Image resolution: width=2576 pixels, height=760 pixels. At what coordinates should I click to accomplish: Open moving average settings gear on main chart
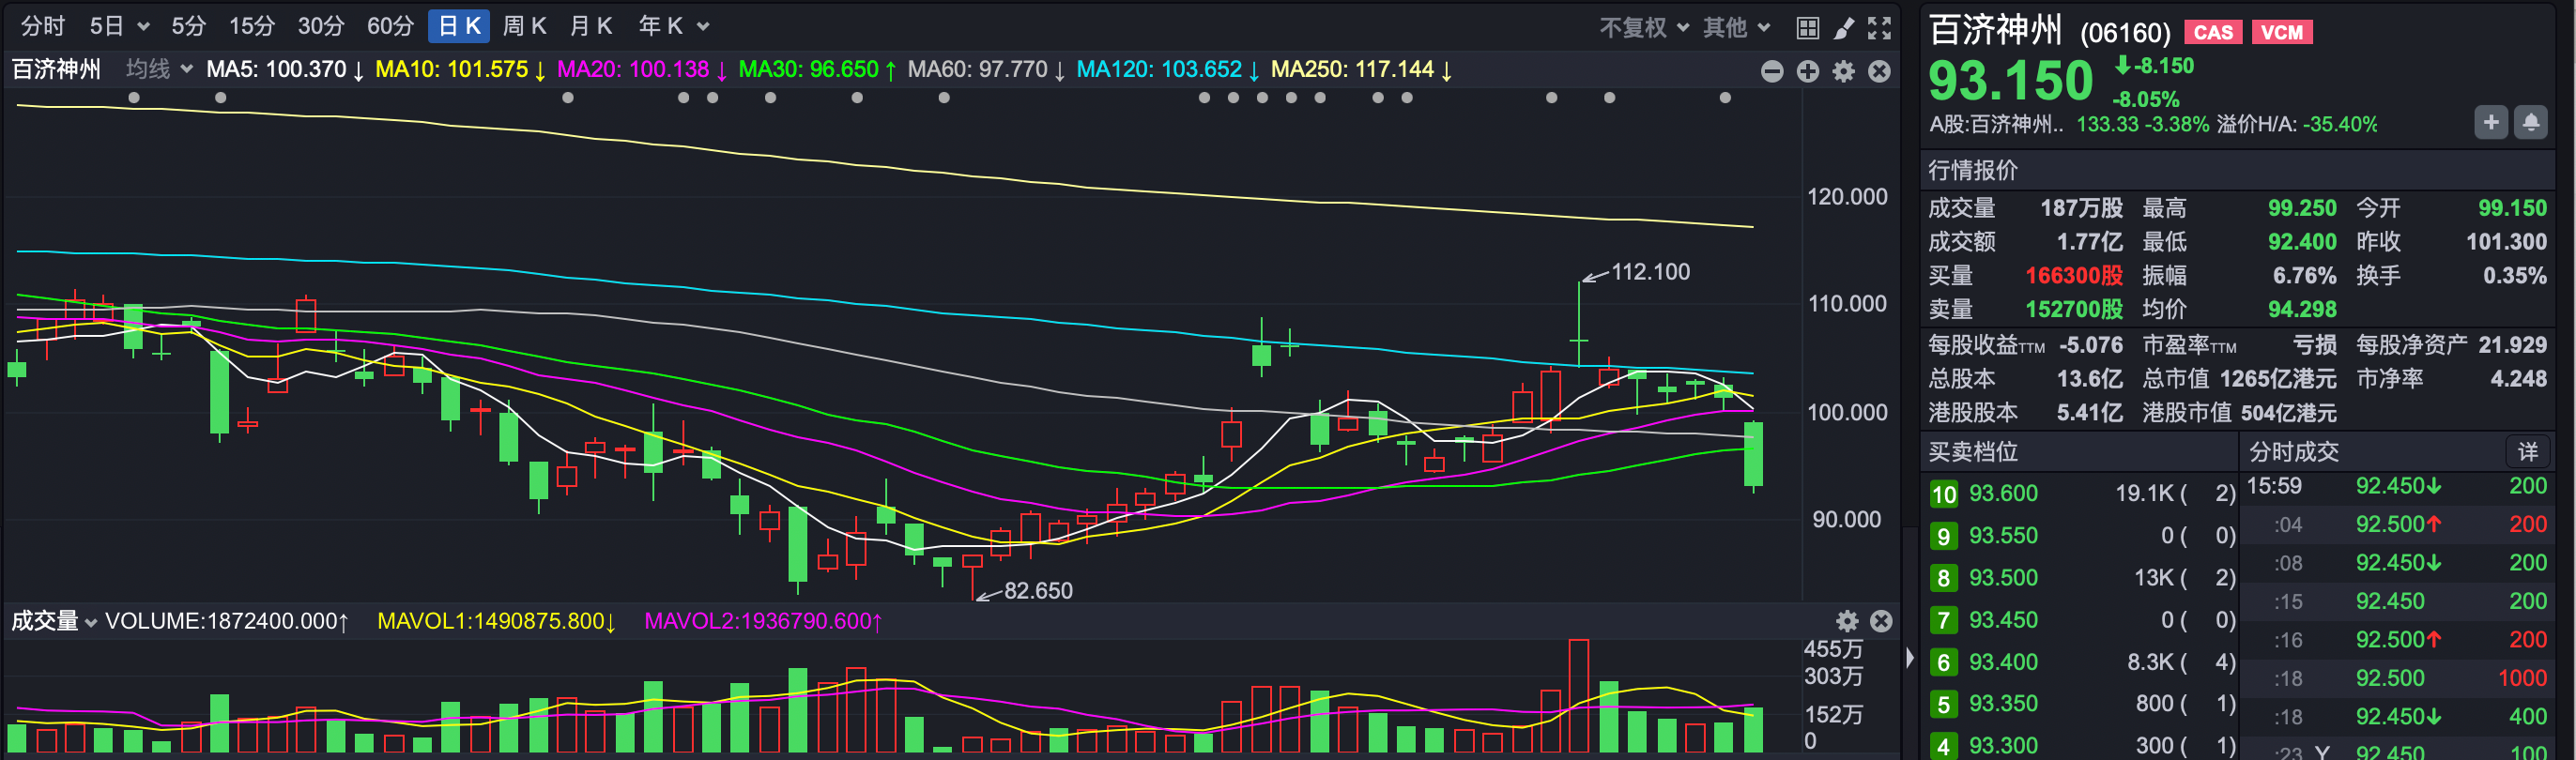click(x=1843, y=71)
